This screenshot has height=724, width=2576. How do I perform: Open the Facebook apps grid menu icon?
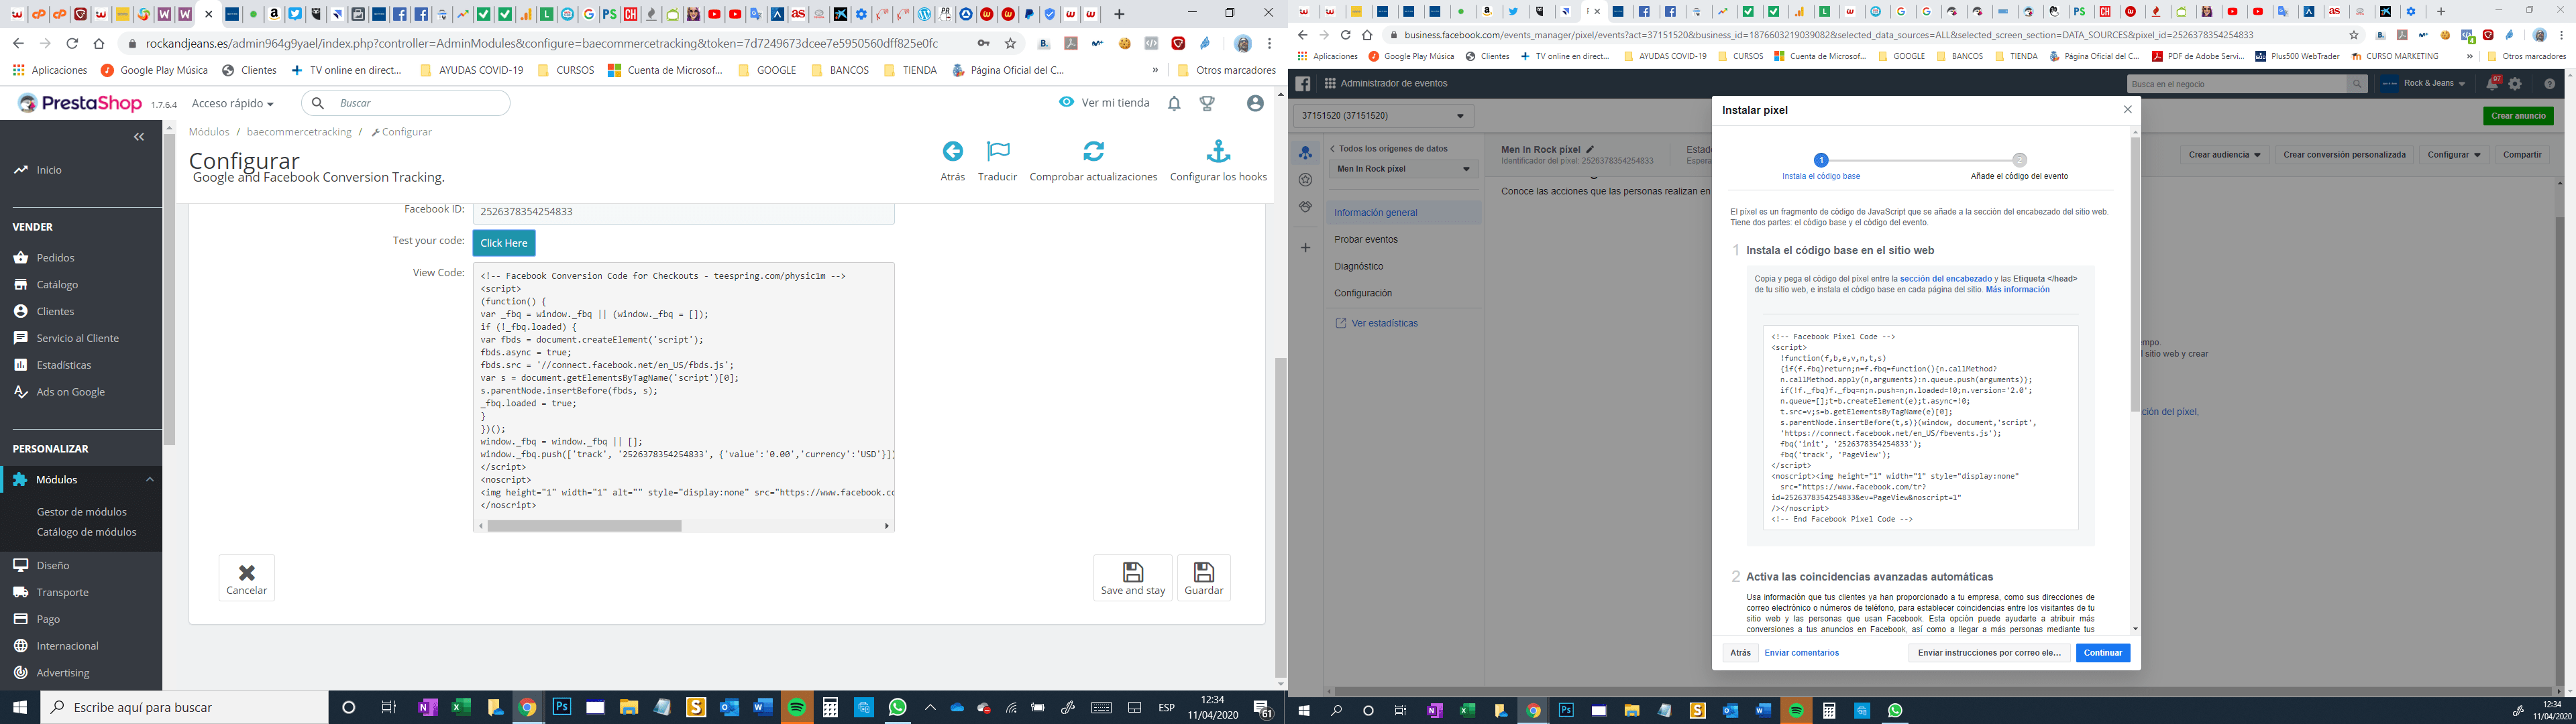coord(1330,84)
